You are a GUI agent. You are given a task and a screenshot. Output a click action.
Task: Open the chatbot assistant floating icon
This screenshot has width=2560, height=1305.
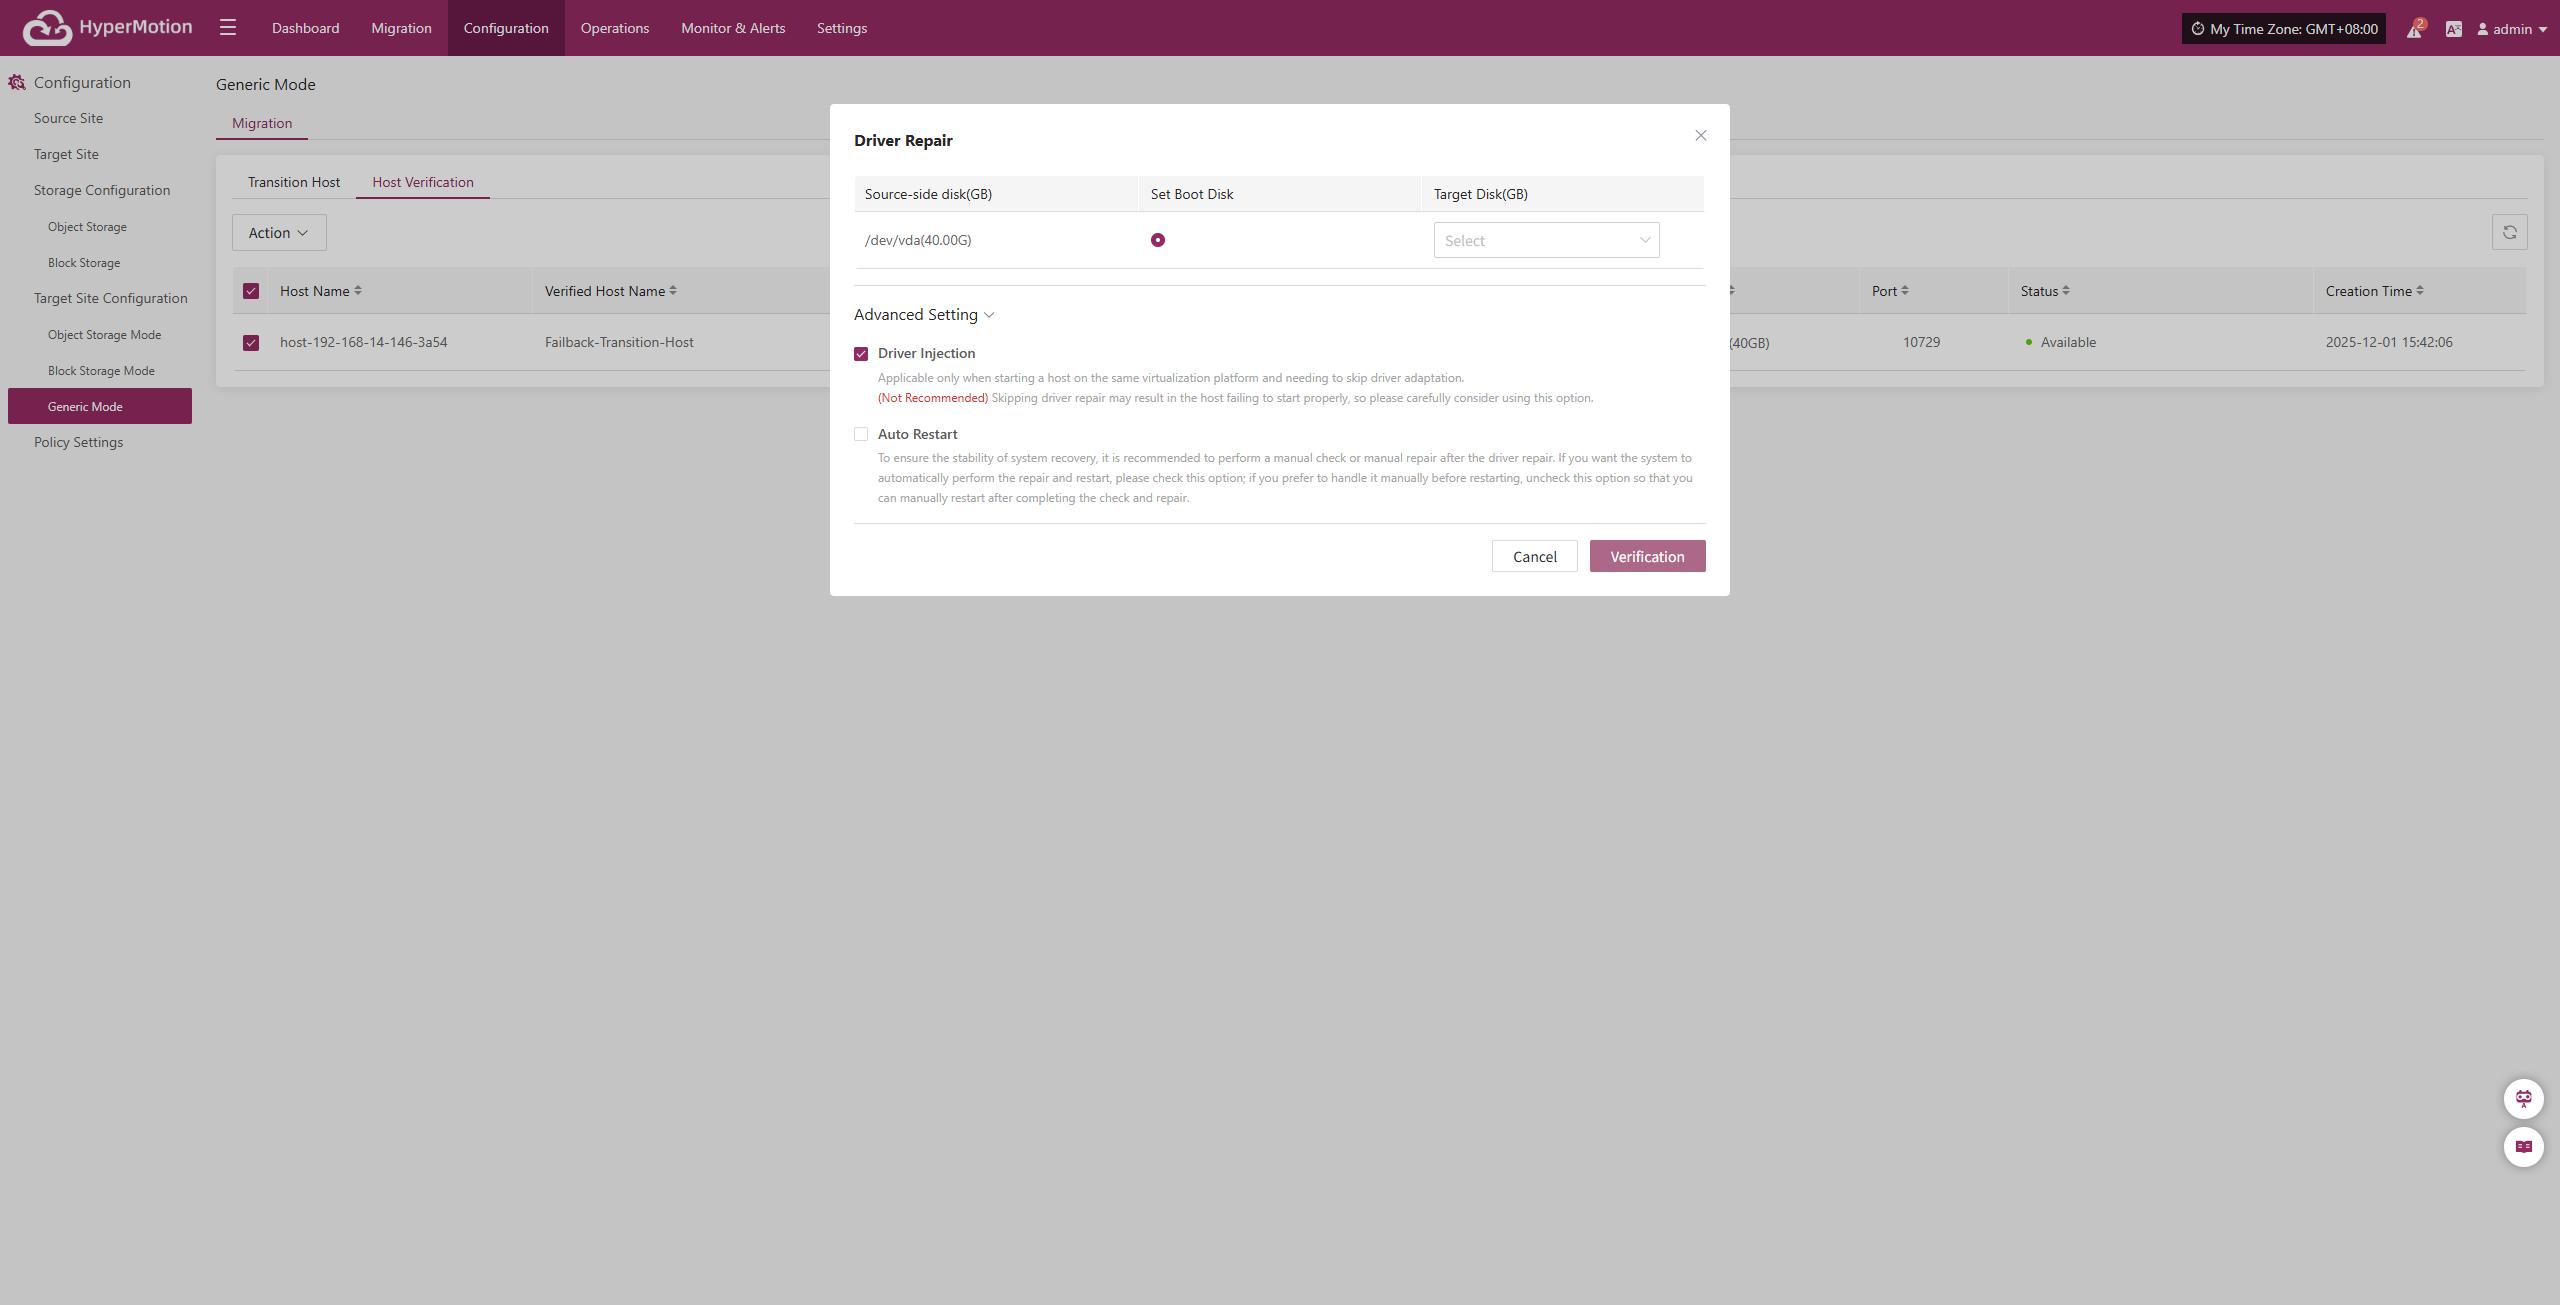[2523, 1098]
